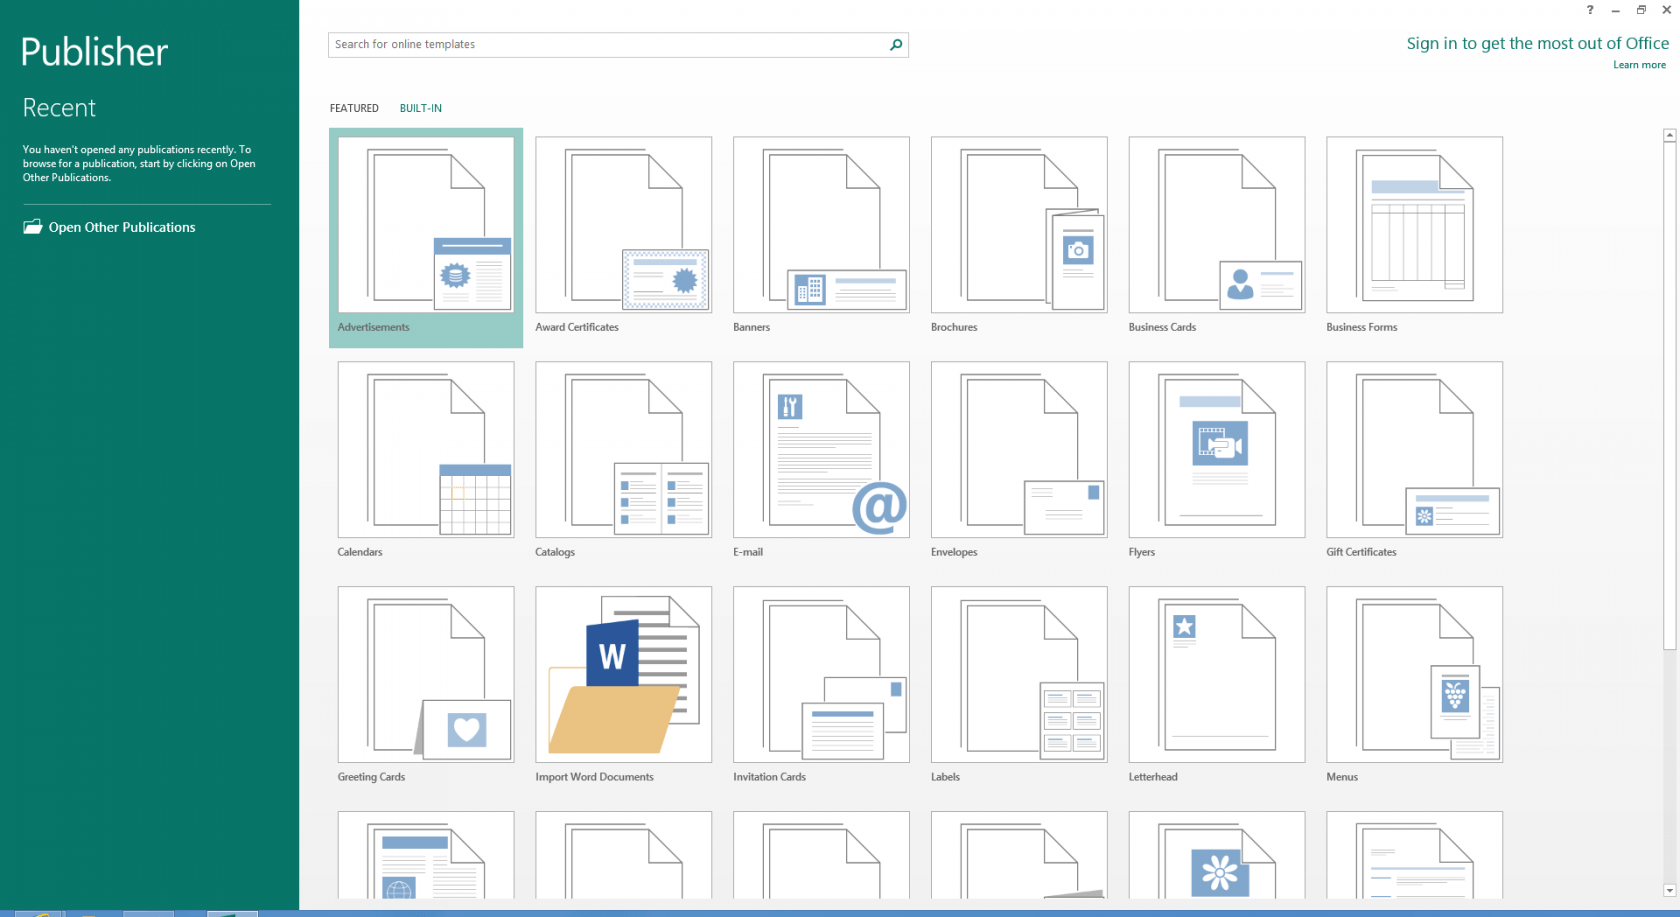Click the Catalogs label text
The width and height of the screenshot is (1680, 917).
tap(555, 552)
